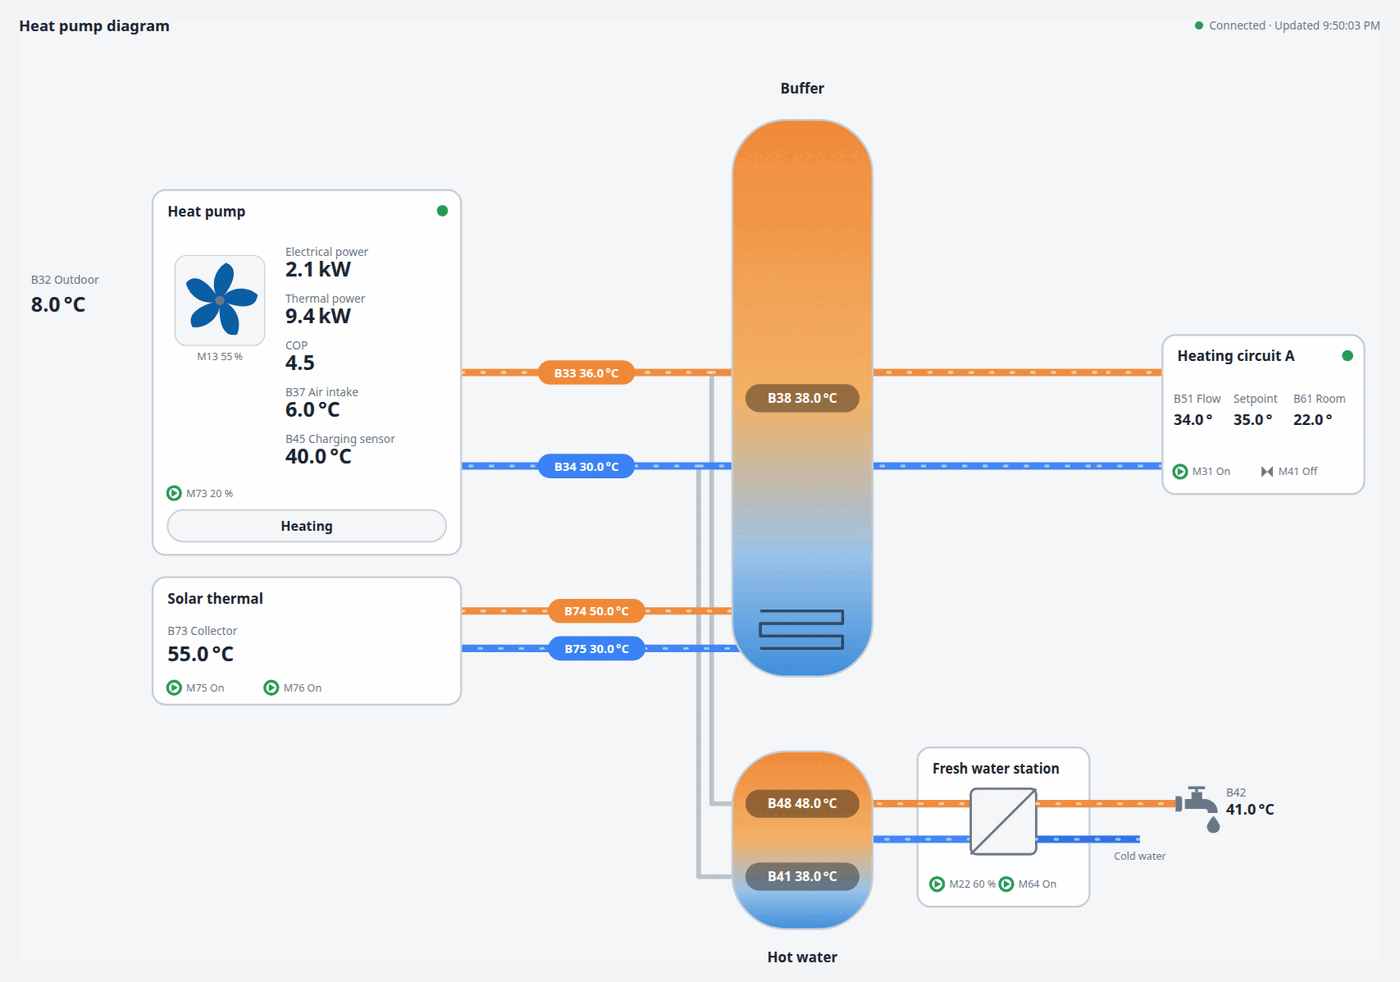1400x982 pixels.
Task: Click the heat pump green status dot
Action: (x=442, y=211)
